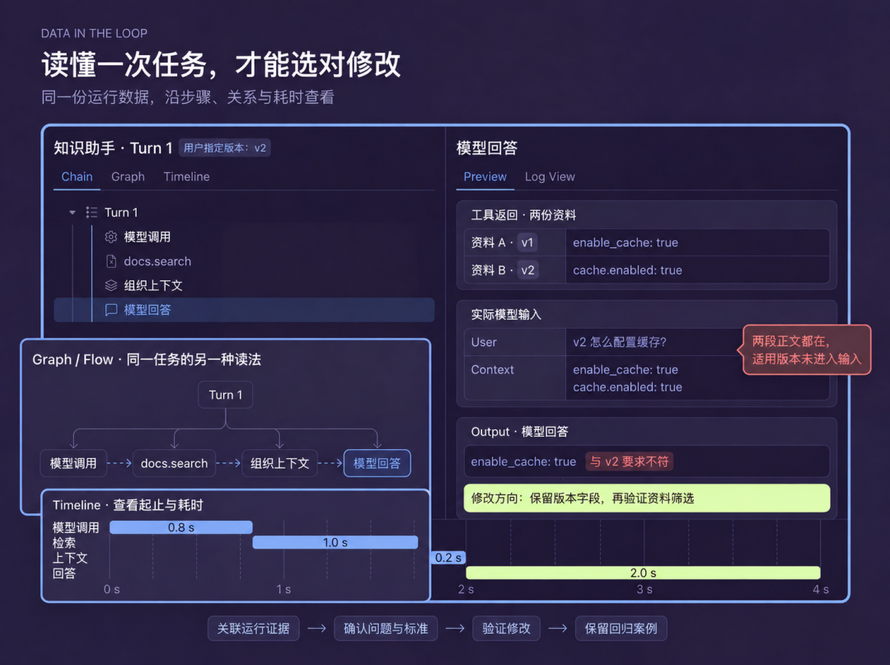Click the enable_cache: true output text
Image resolution: width=890 pixels, height=665 pixels.
pyautogui.click(x=523, y=462)
